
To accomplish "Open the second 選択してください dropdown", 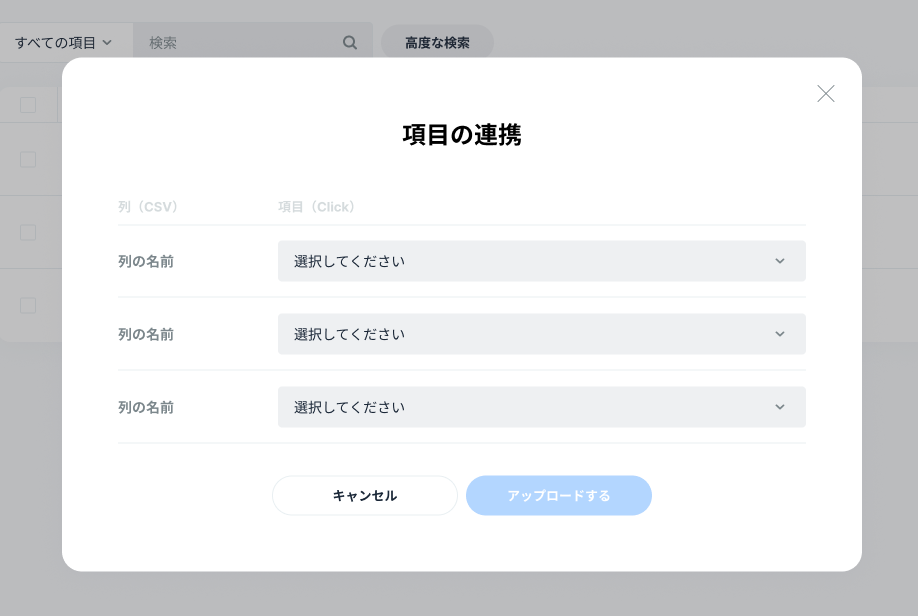I will 542,334.
